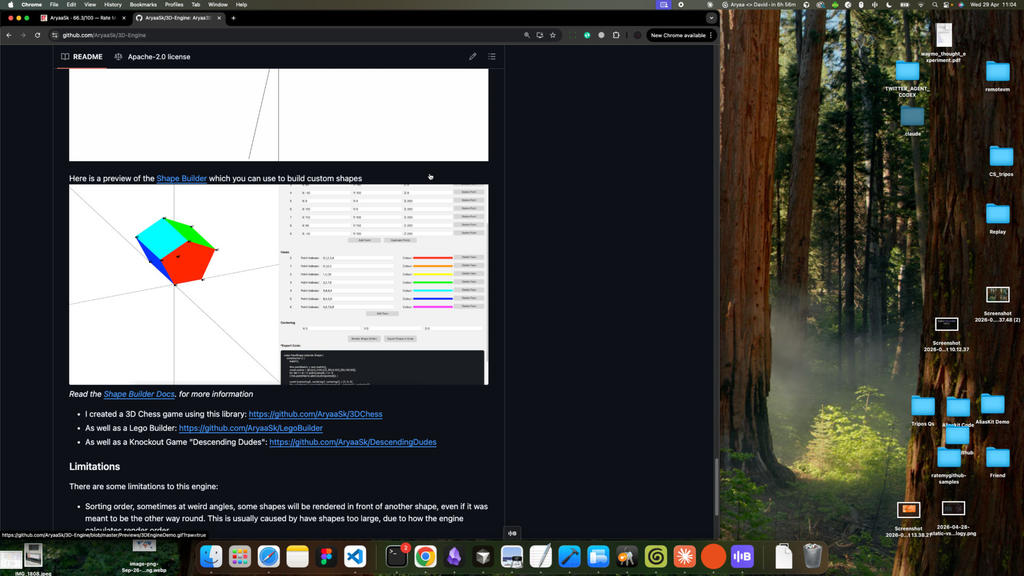The image size is (1024, 576).
Task: Switch to the AryaaSk Rate My GitHub tab
Action: click(83, 18)
